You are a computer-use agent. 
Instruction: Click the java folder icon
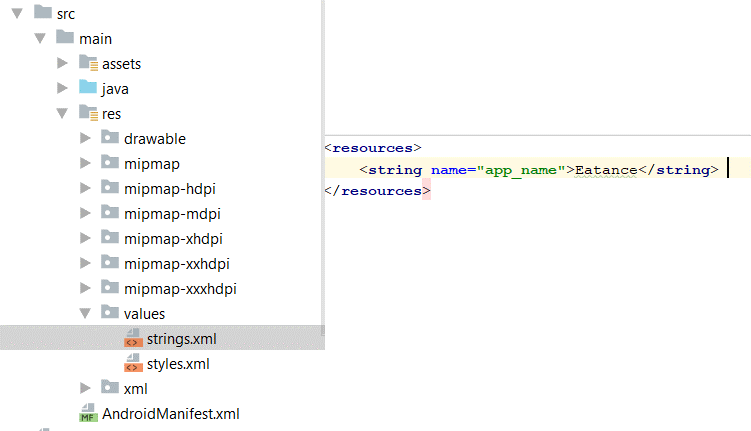(88, 88)
